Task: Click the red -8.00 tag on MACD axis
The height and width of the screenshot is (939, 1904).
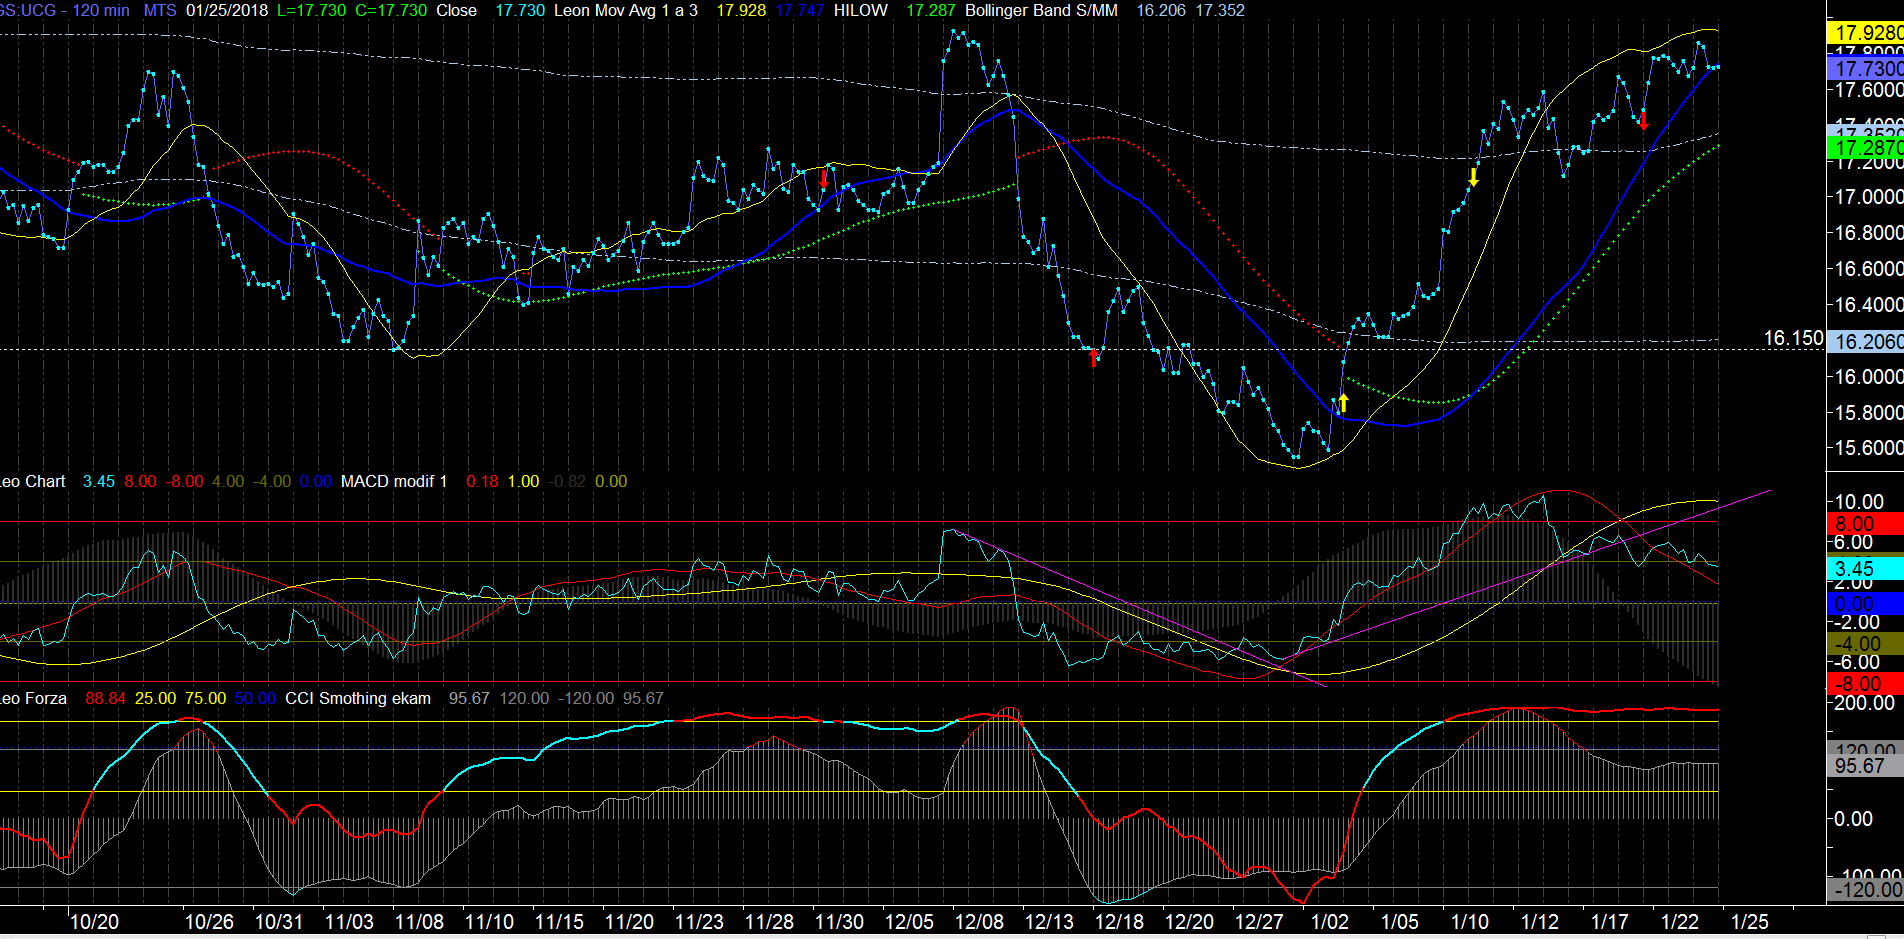Action: (1866, 684)
